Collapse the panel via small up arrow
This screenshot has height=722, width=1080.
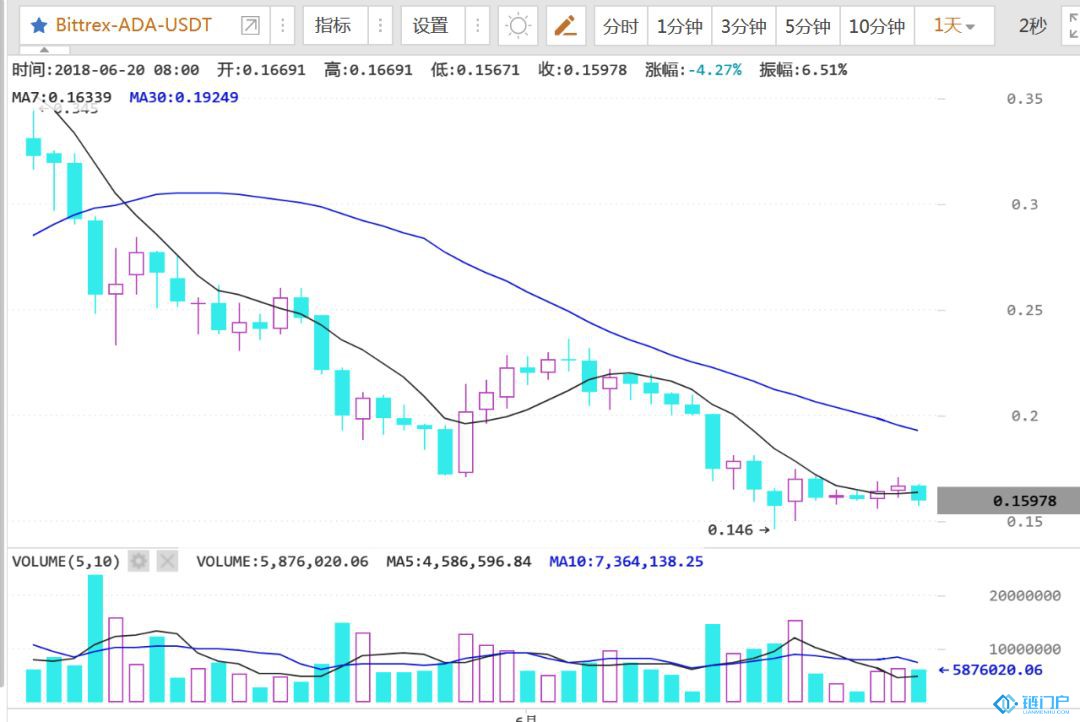(x=44, y=50)
